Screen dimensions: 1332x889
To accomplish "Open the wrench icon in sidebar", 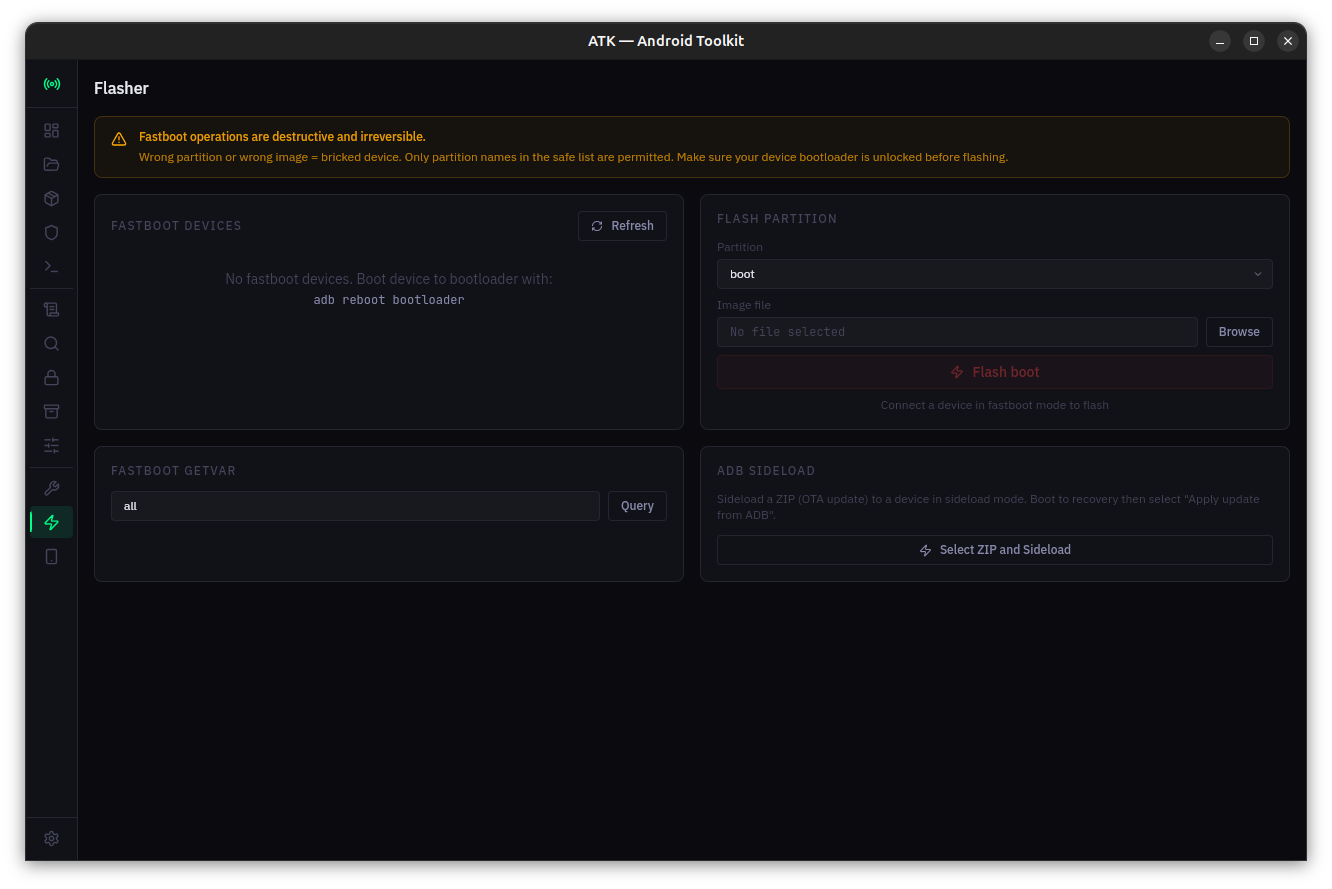I will [x=51, y=488].
